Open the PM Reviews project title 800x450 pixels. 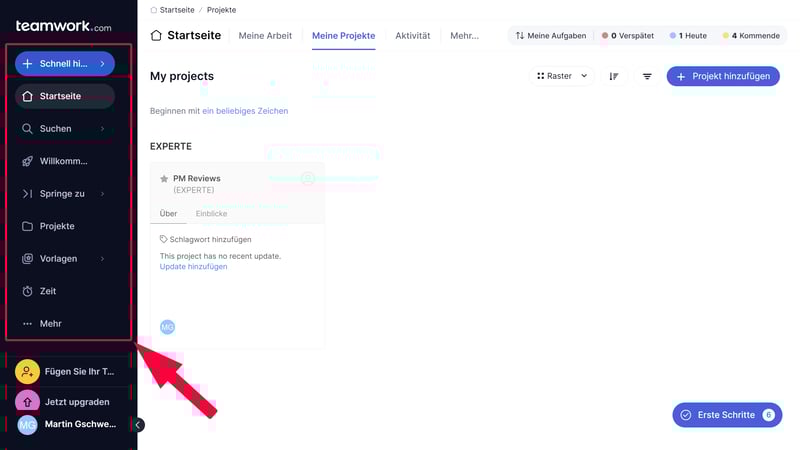click(196, 179)
